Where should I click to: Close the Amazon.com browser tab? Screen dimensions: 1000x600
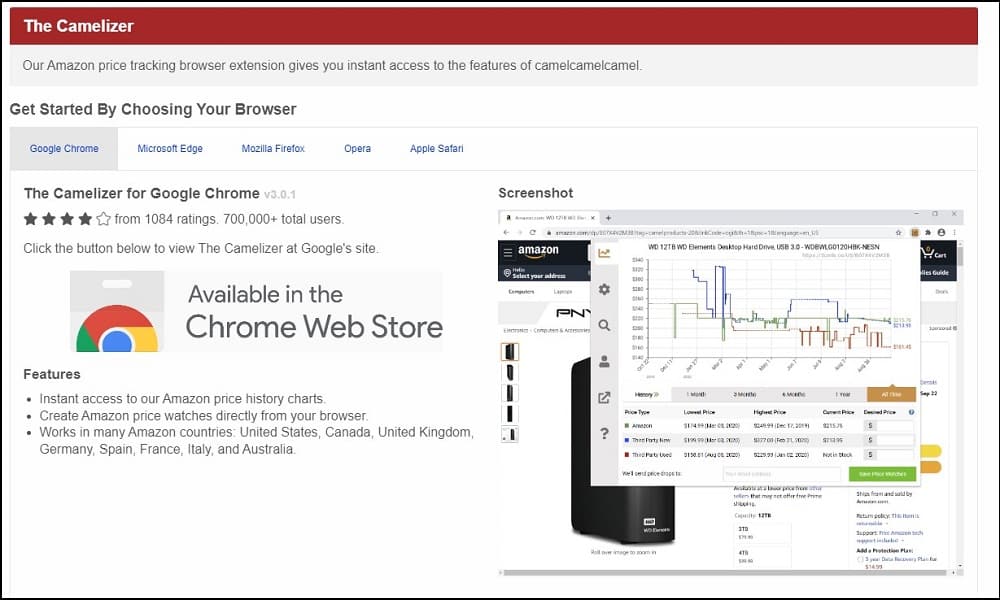point(592,218)
